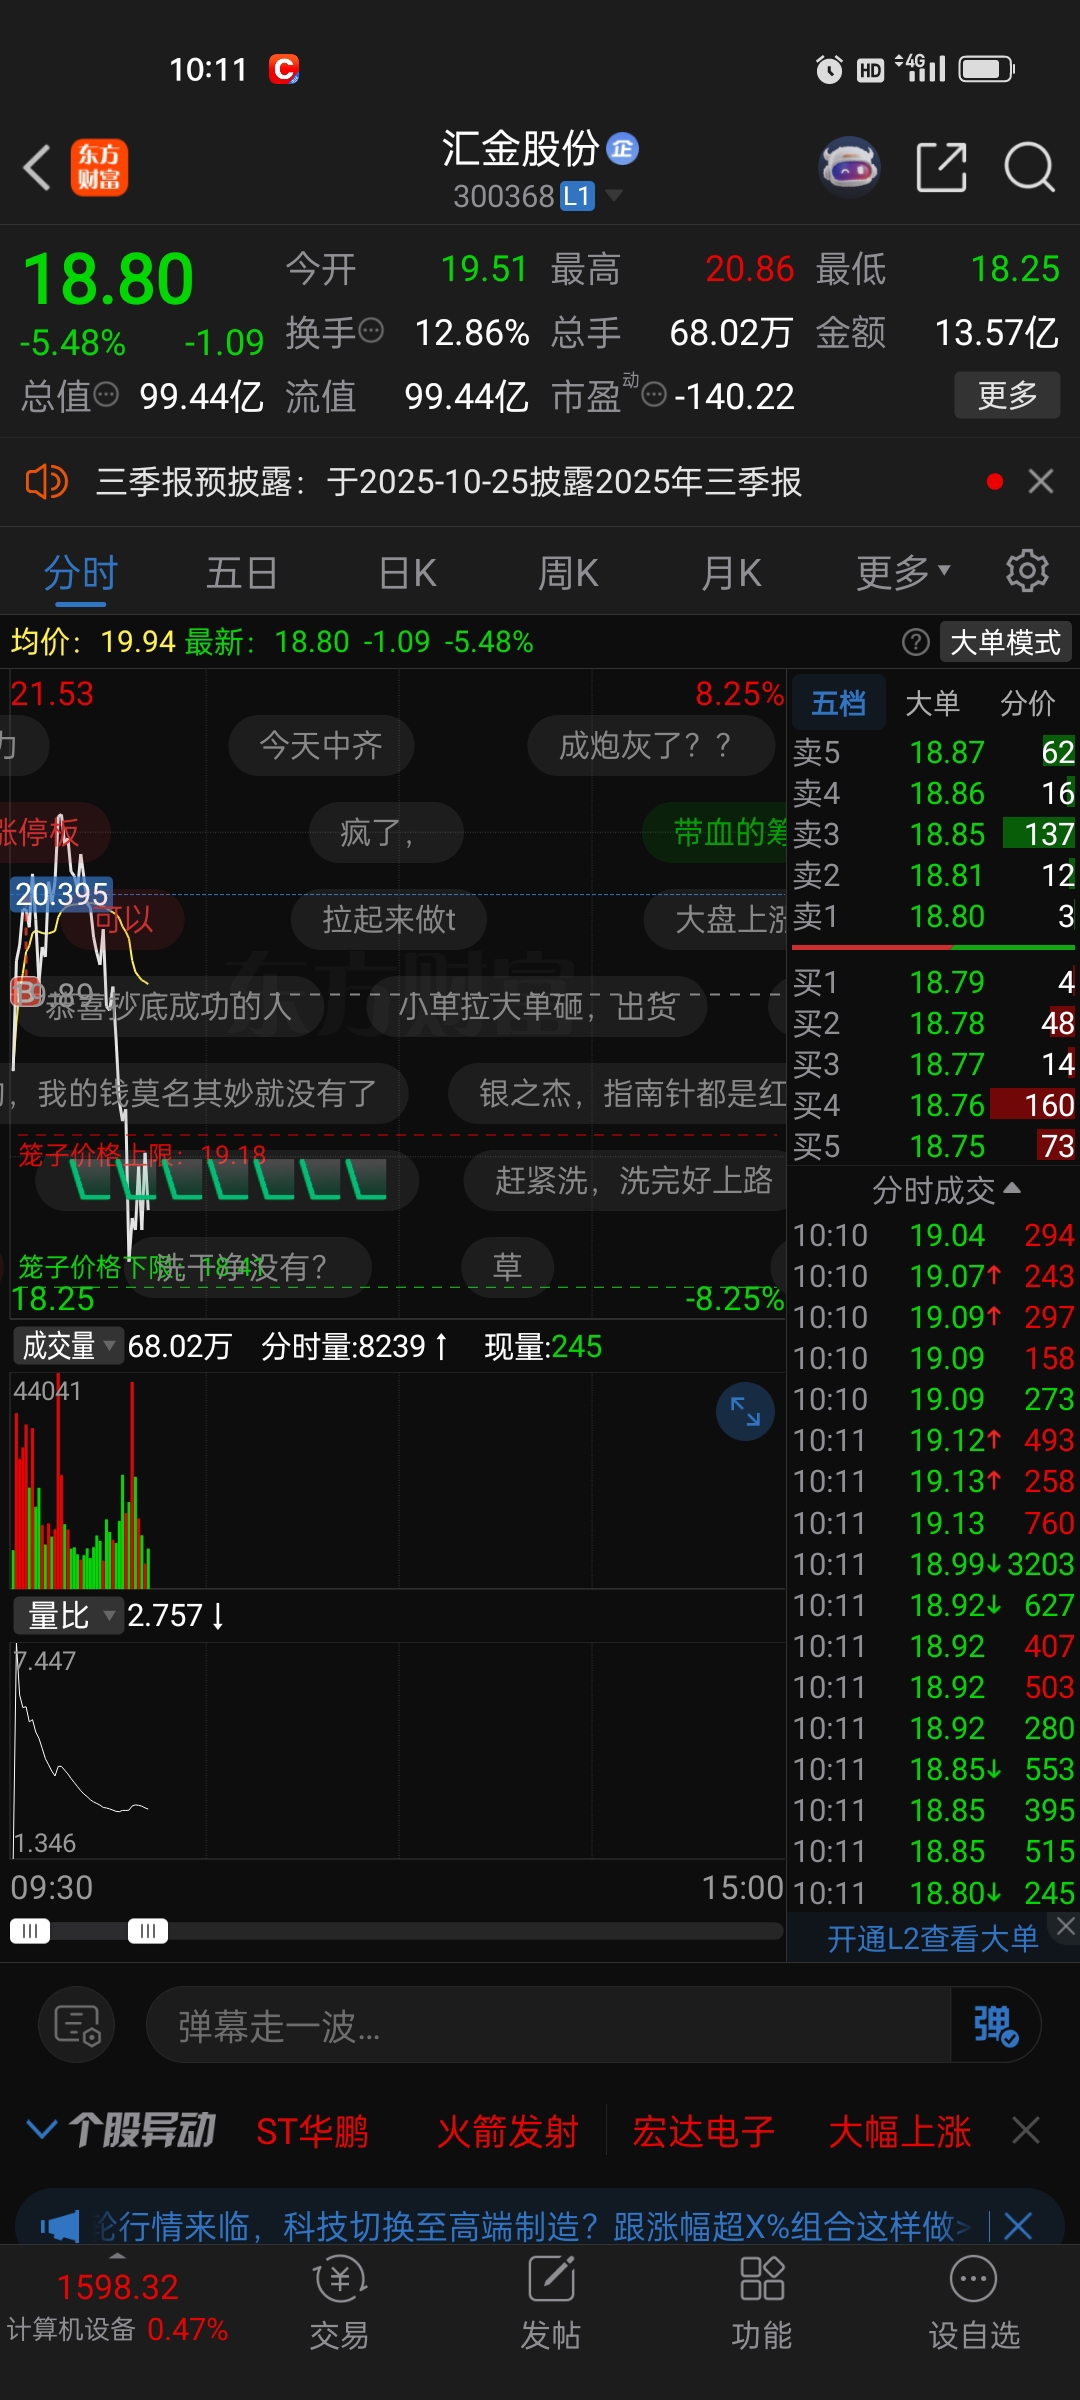Screen dimensions: 1080x2400
Task: Select 买1 price 18.79 row
Action: tap(934, 982)
